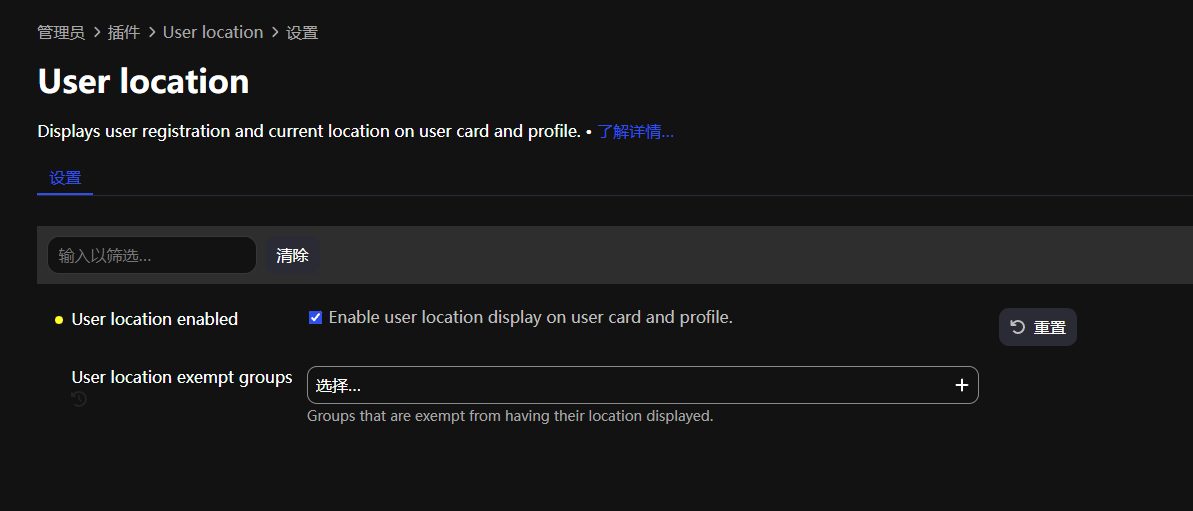
Task: Click the yellow changed-setting dot indicator
Action: tap(59, 320)
